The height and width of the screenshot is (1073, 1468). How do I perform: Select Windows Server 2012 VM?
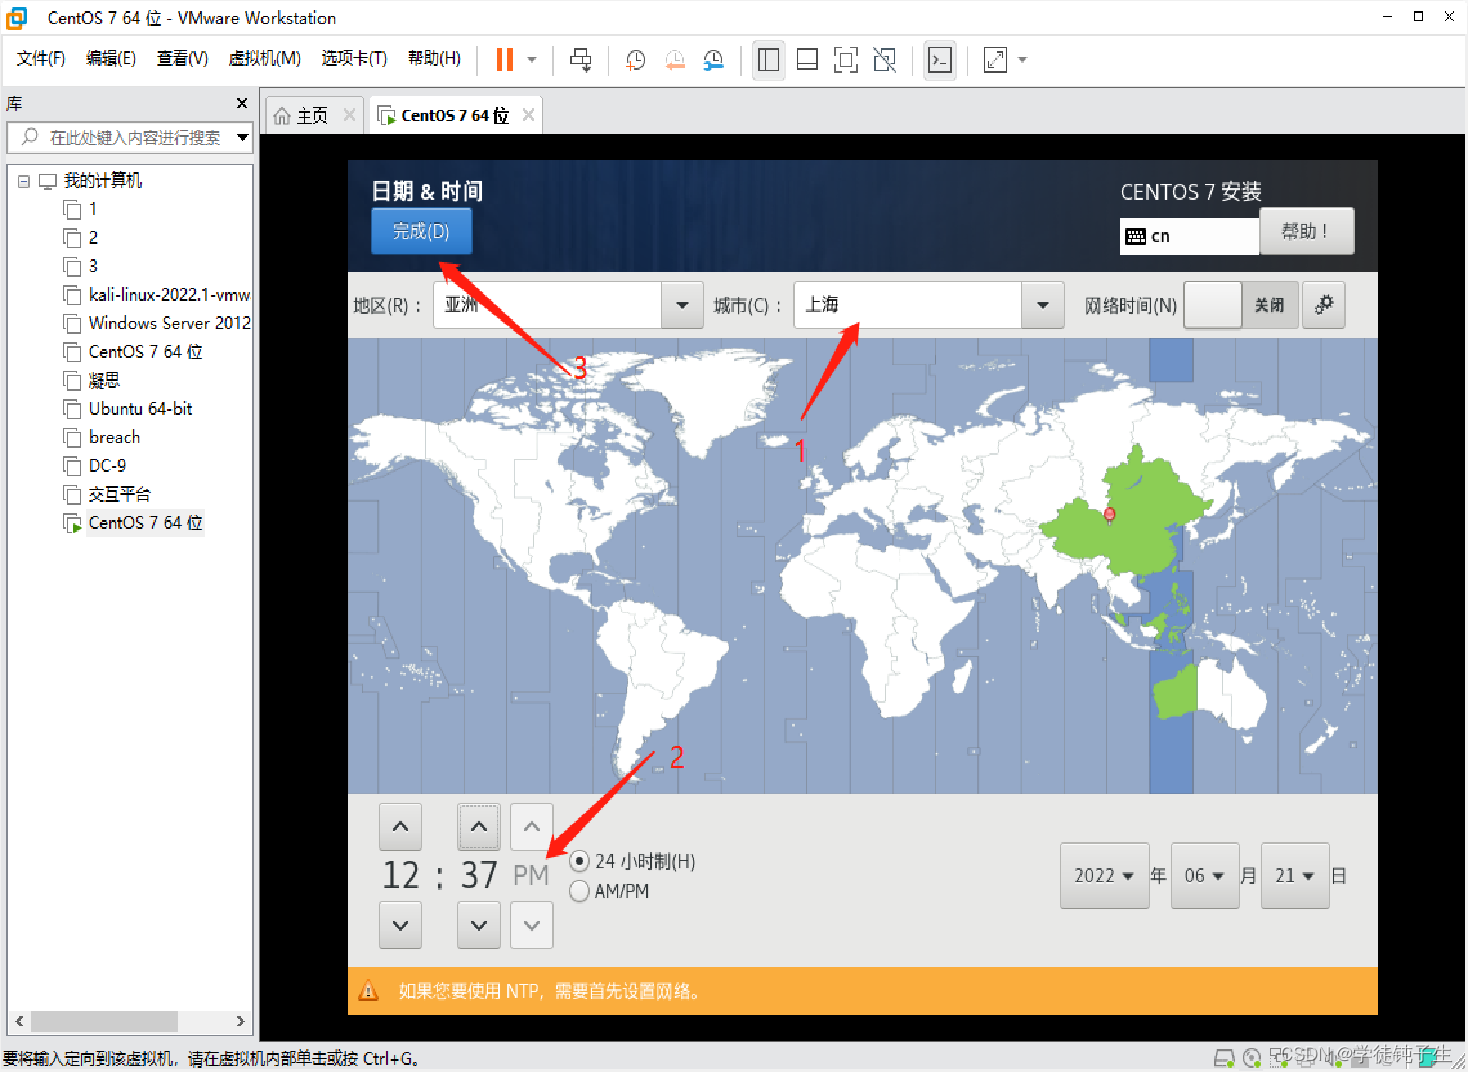click(x=157, y=323)
